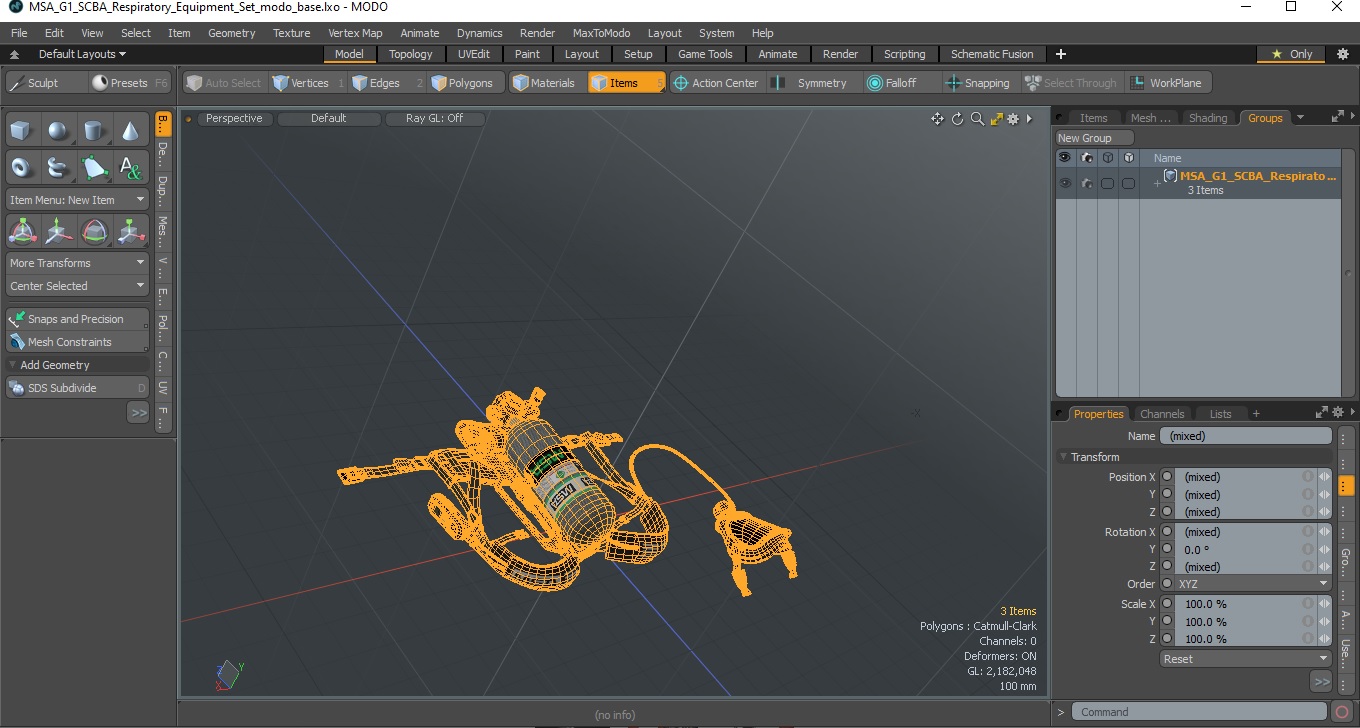Switch to the UVEdit layout tab
The image size is (1360, 728).
click(474, 54)
